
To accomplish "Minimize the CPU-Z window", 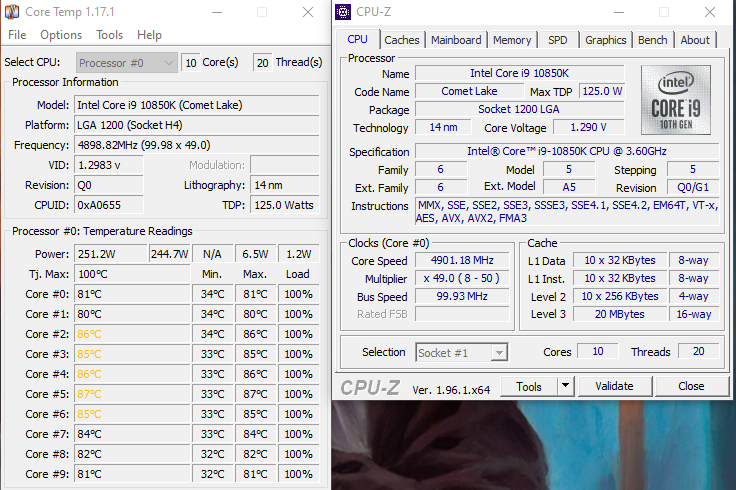I will [619, 12].
